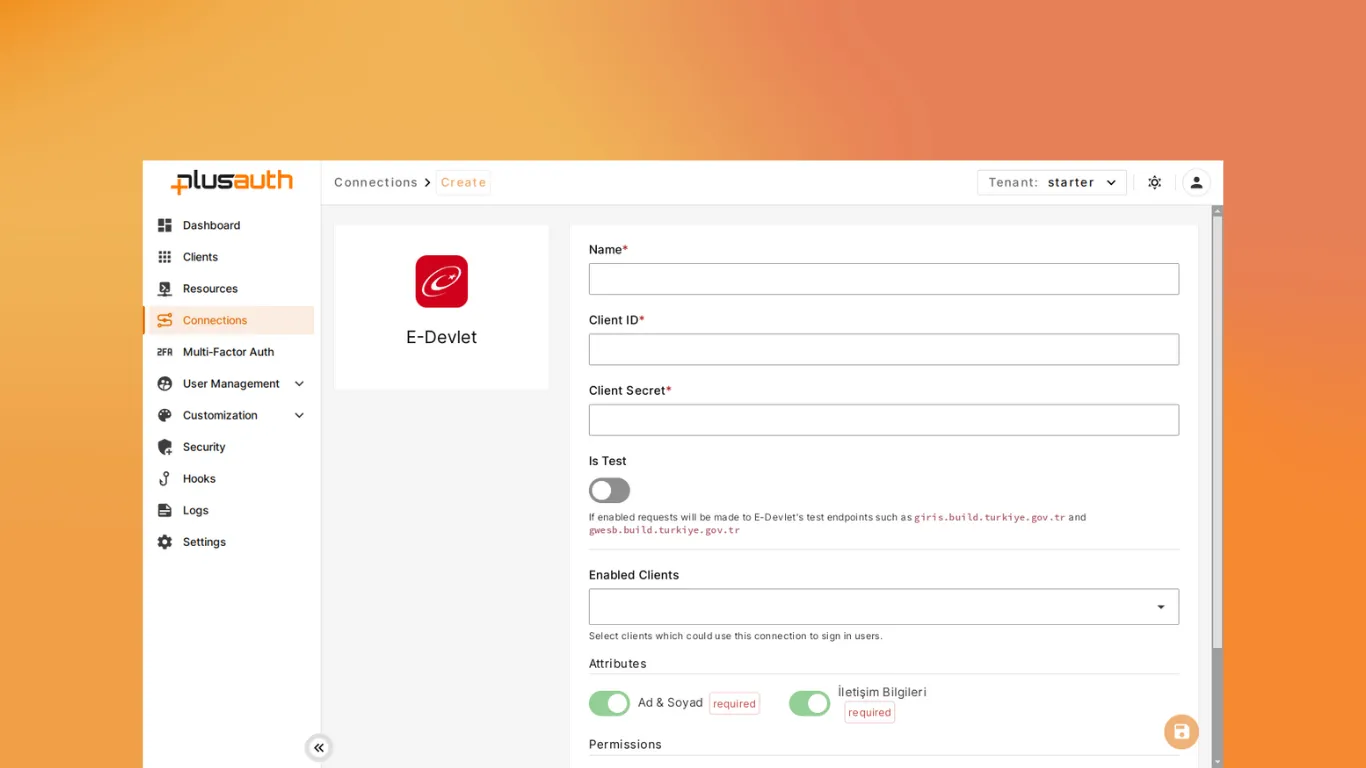Open the user account profile icon
This screenshot has height=768, width=1366.
click(x=1196, y=183)
